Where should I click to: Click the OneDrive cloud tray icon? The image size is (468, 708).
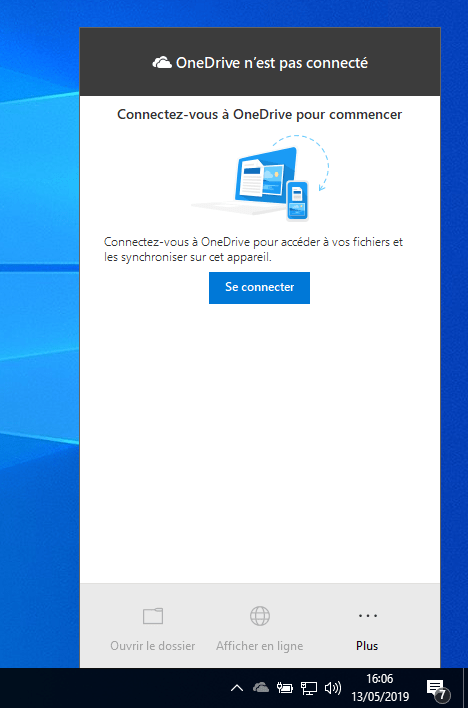click(x=261, y=688)
